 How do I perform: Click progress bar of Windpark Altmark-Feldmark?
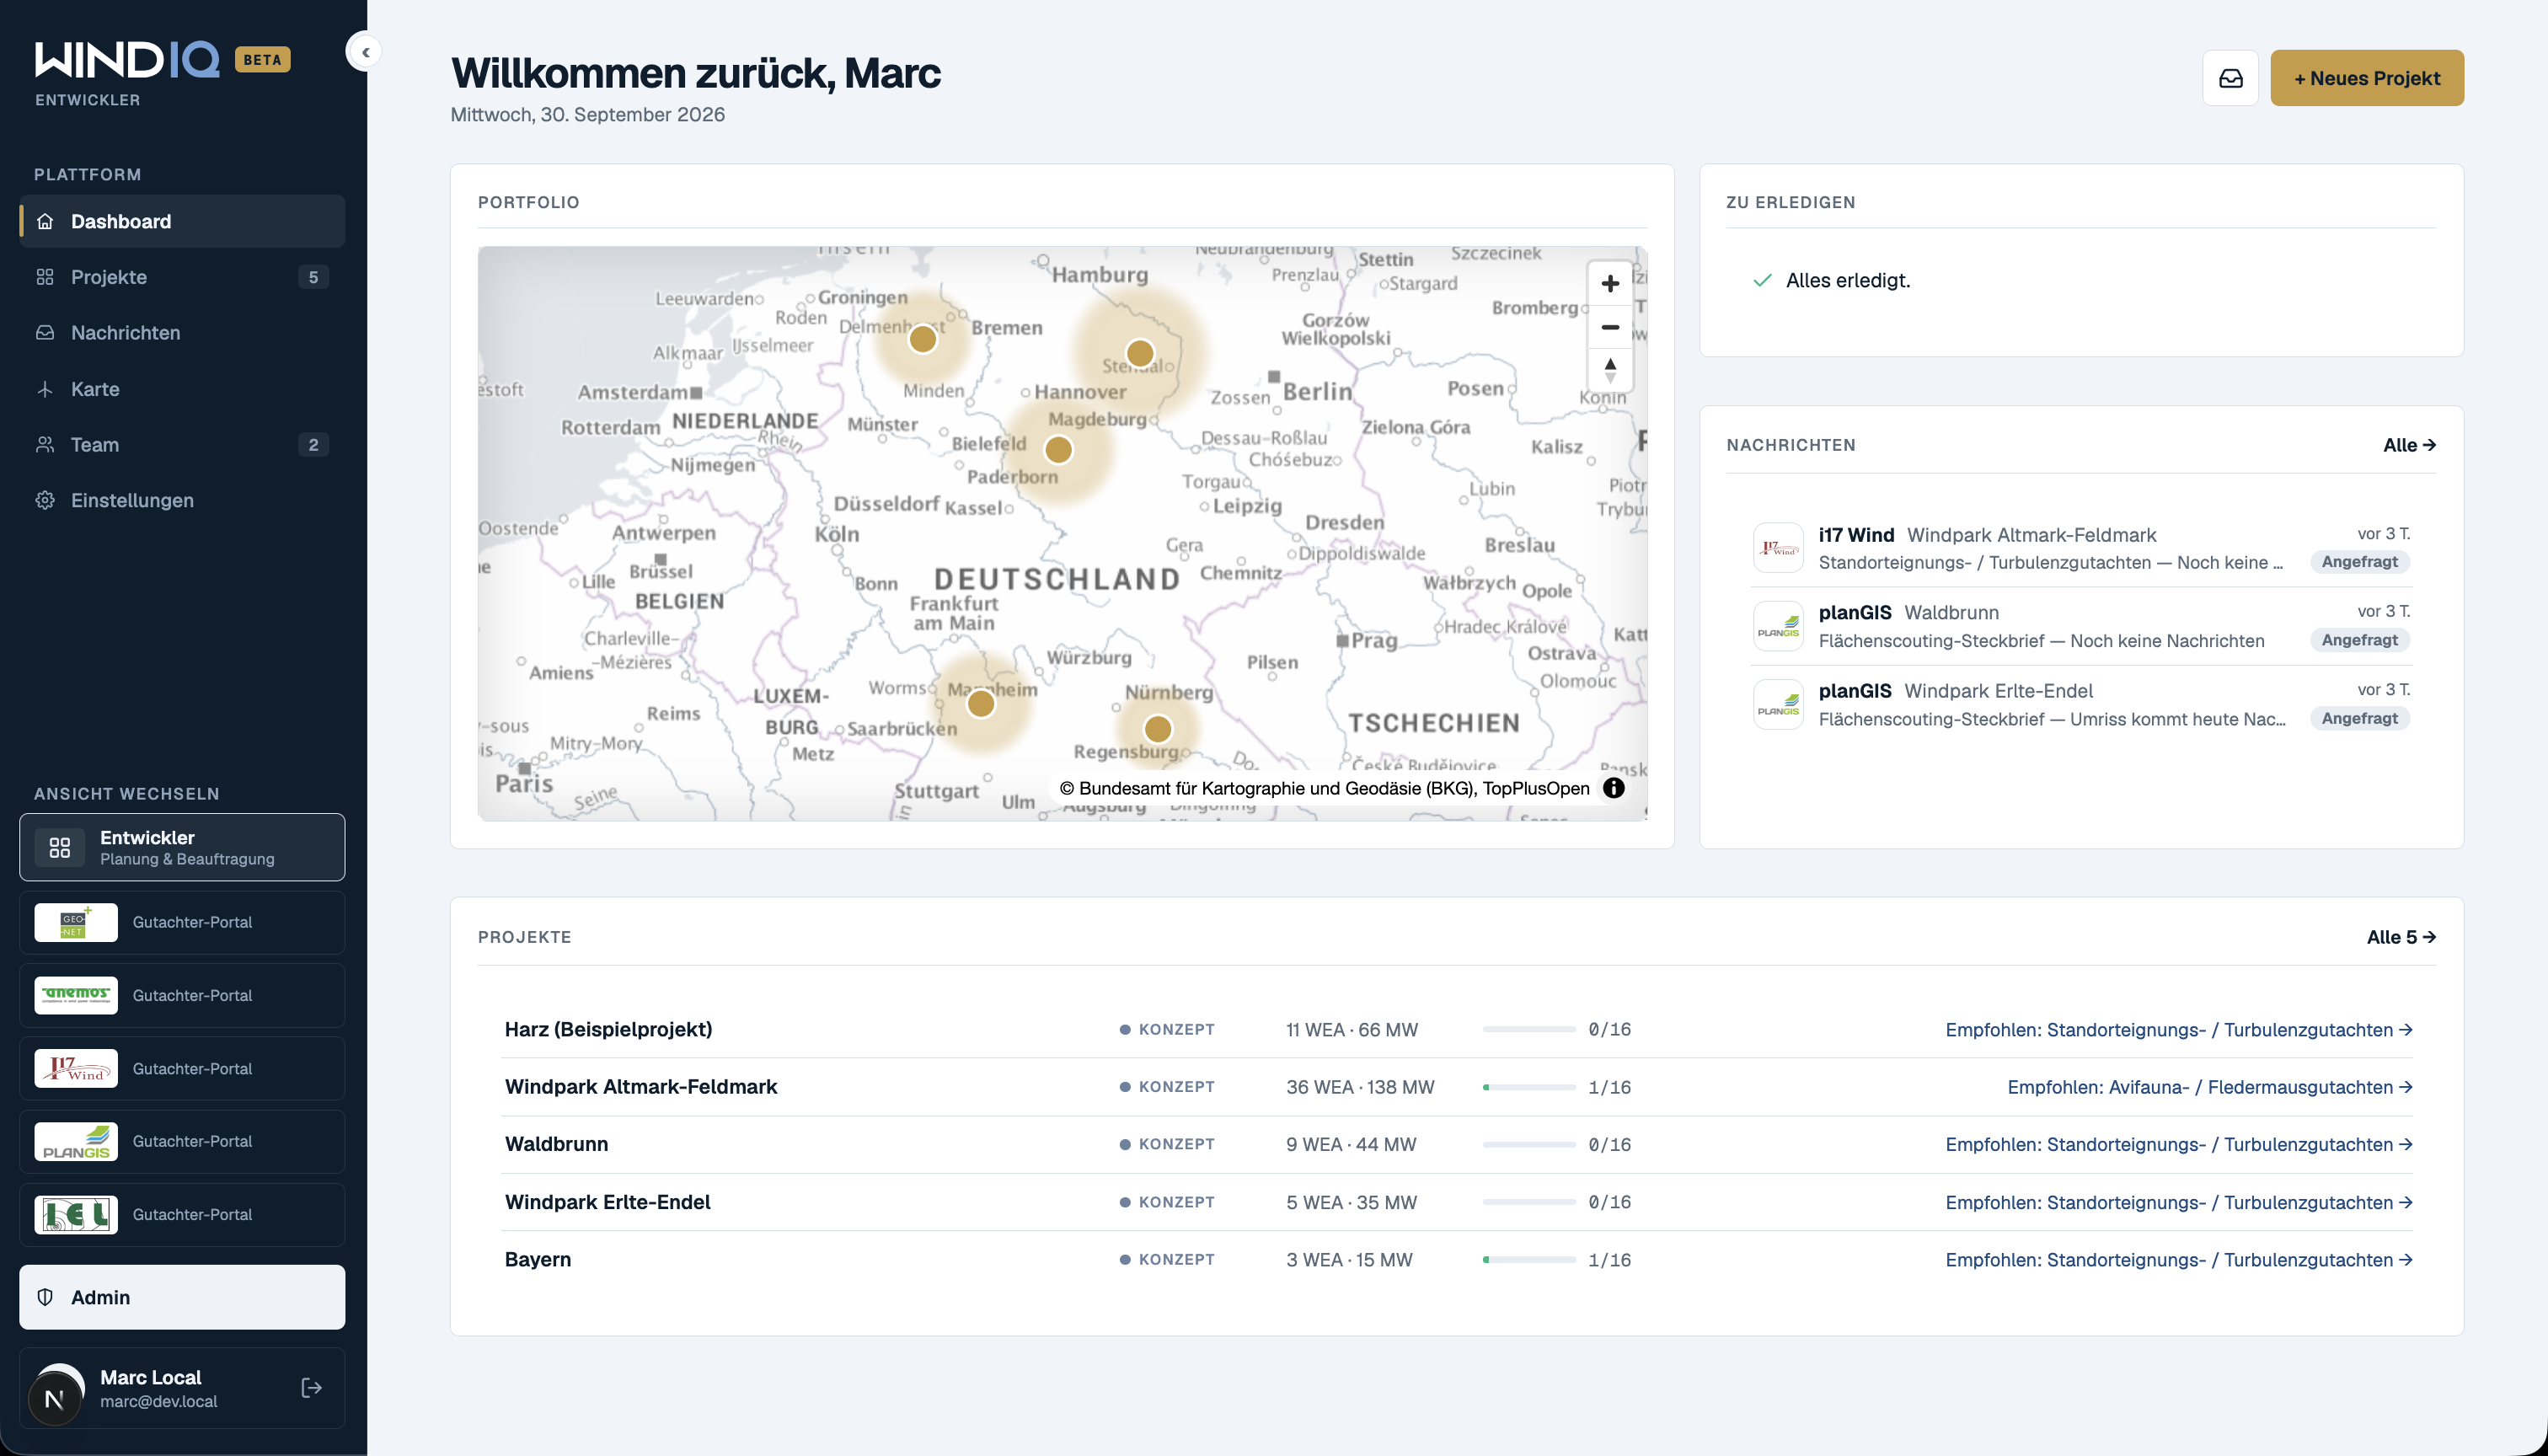coord(1529,1087)
